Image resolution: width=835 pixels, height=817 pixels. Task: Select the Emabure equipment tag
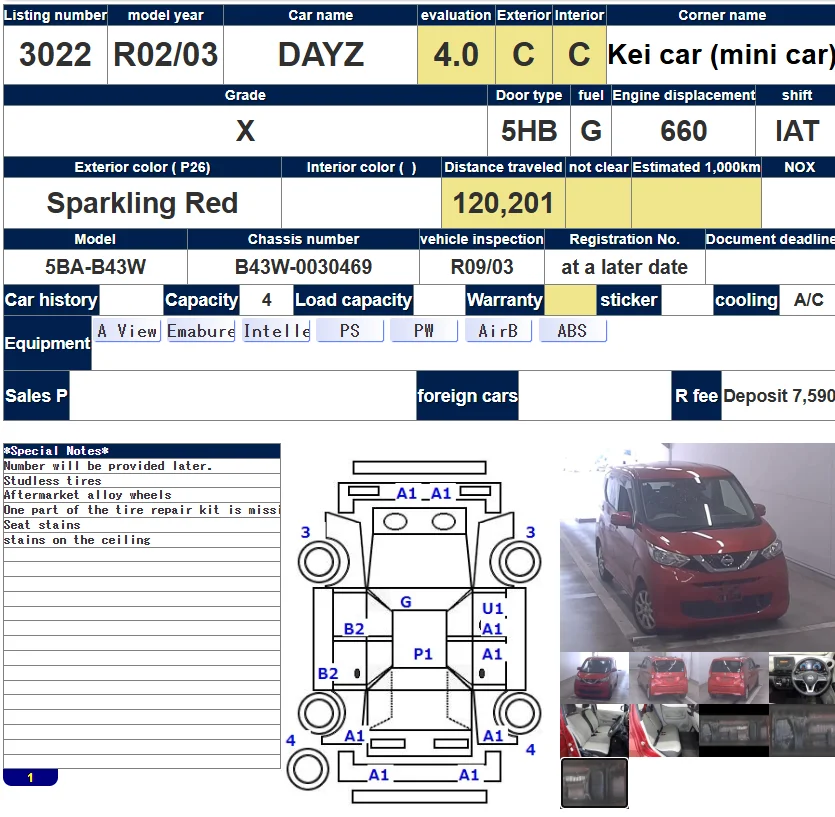coord(201,331)
